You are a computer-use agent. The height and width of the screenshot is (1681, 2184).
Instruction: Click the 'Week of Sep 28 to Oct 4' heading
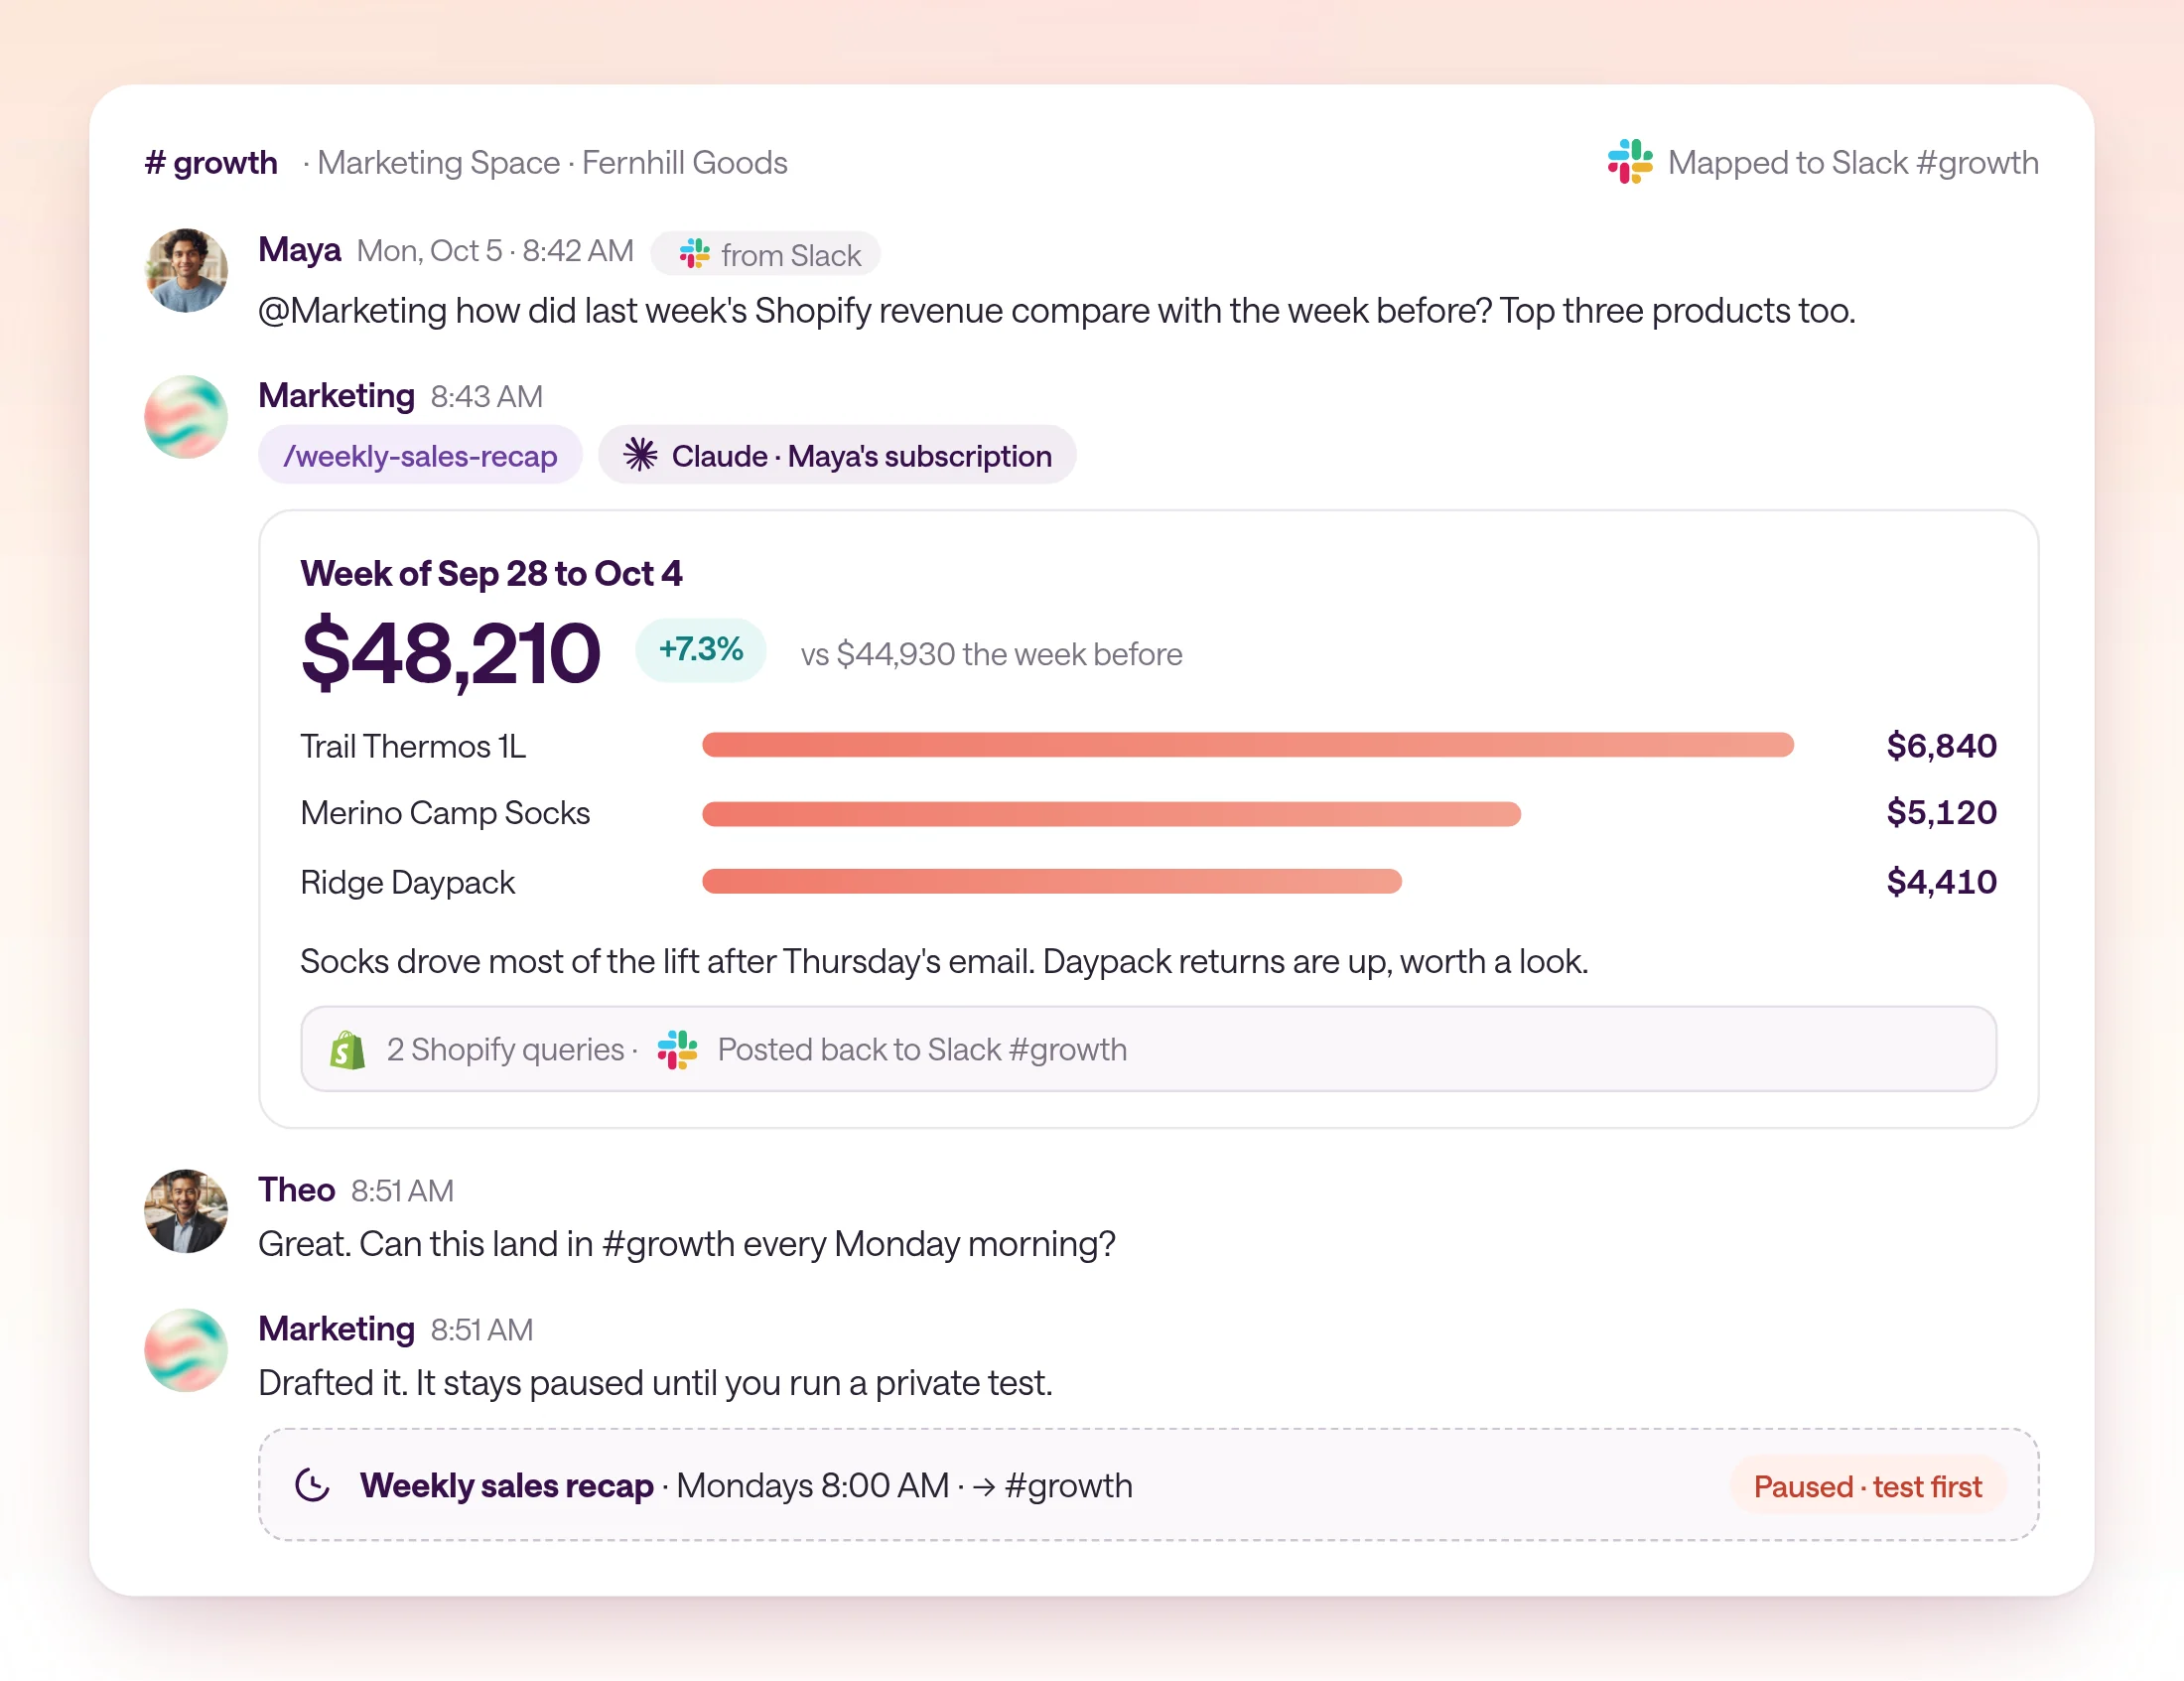coord(491,573)
